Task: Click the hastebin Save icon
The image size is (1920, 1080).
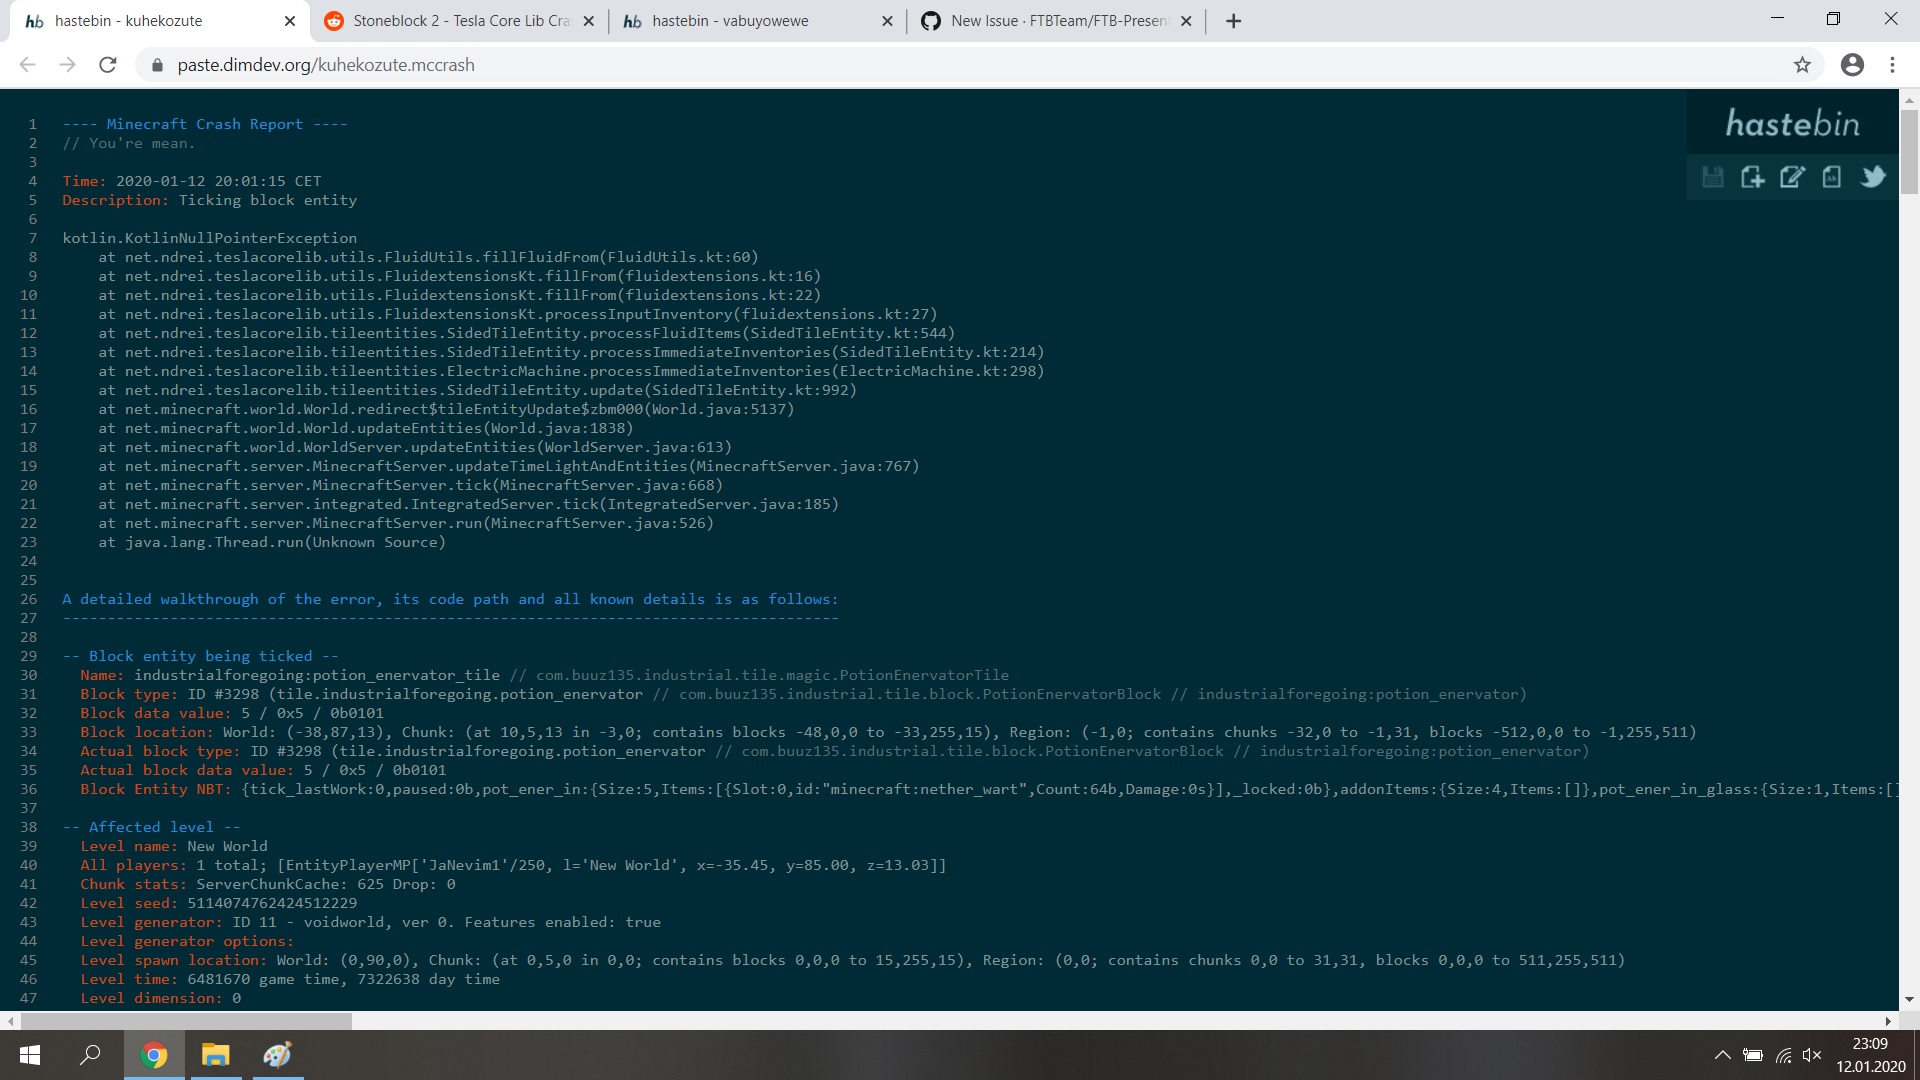Action: [1713, 177]
